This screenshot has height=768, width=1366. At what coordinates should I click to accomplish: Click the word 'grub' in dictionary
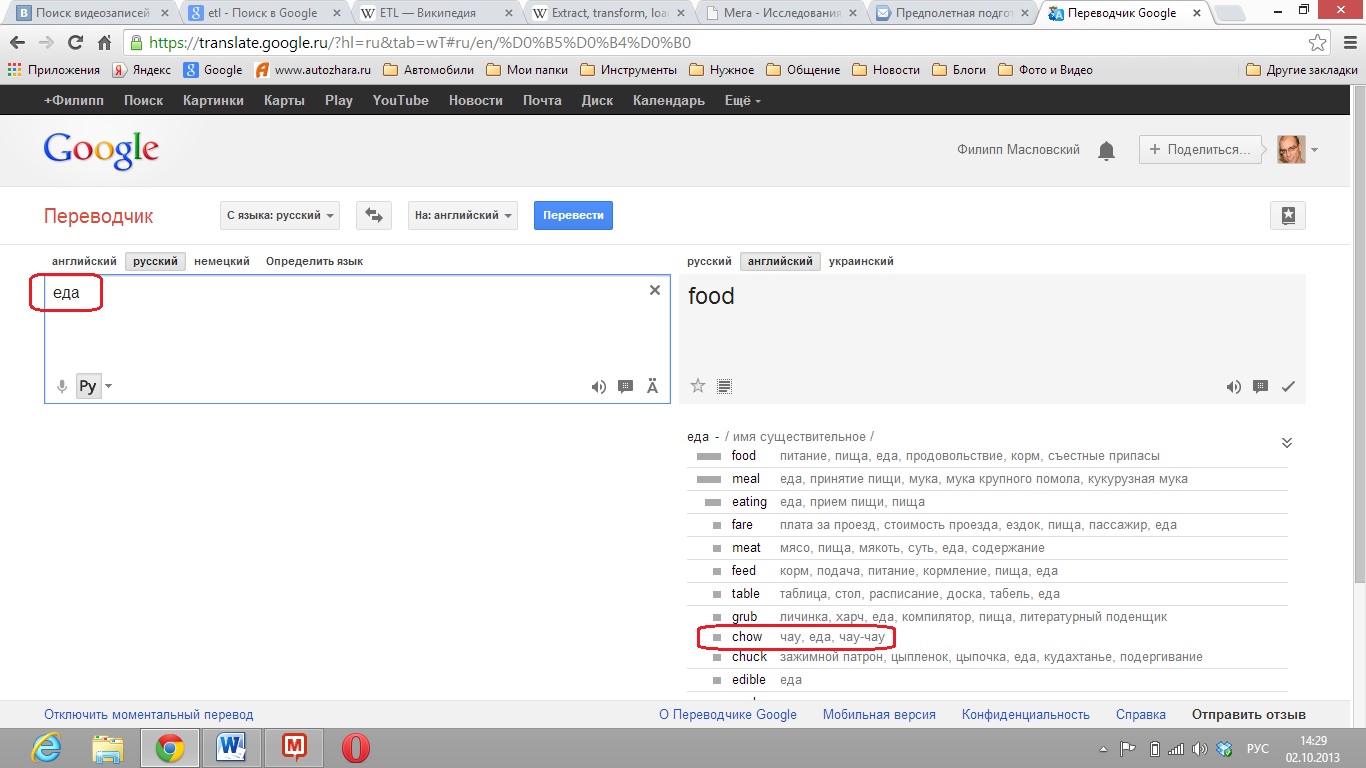[x=744, y=617]
